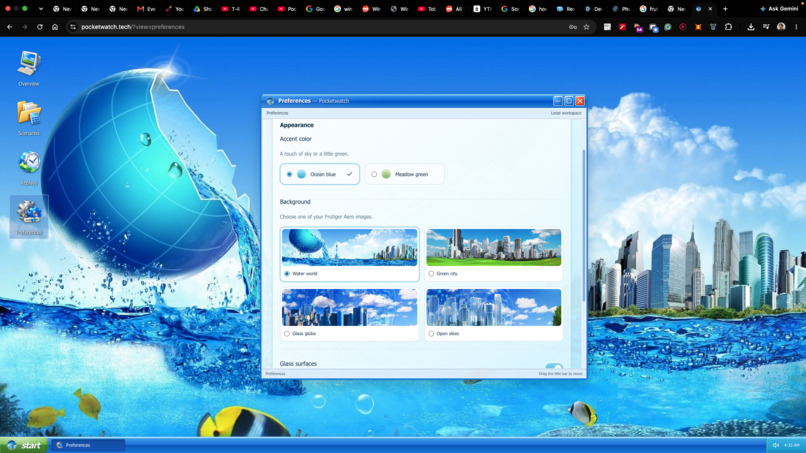Select the Preferences gears desktop icon
The width and height of the screenshot is (806, 453).
click(29, 216)
